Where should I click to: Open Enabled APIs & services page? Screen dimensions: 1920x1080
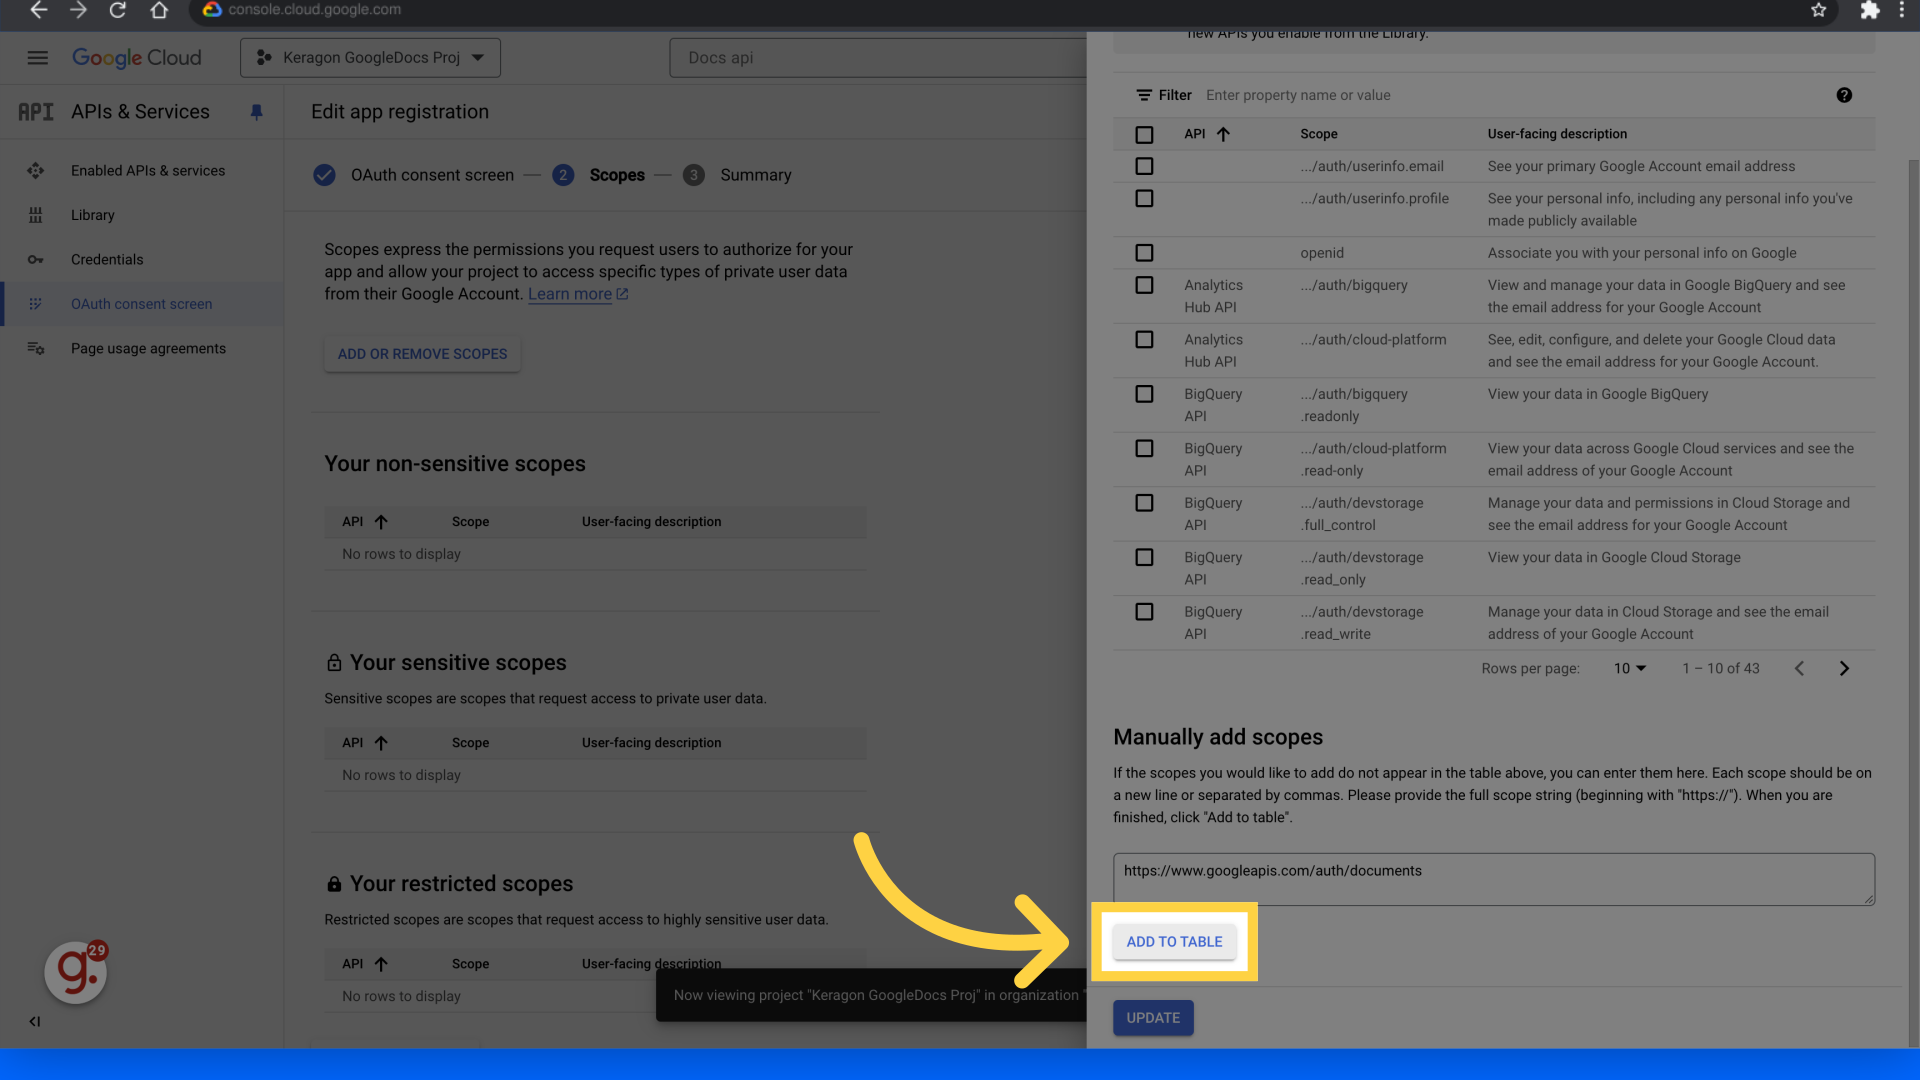[x=148, y=171]
